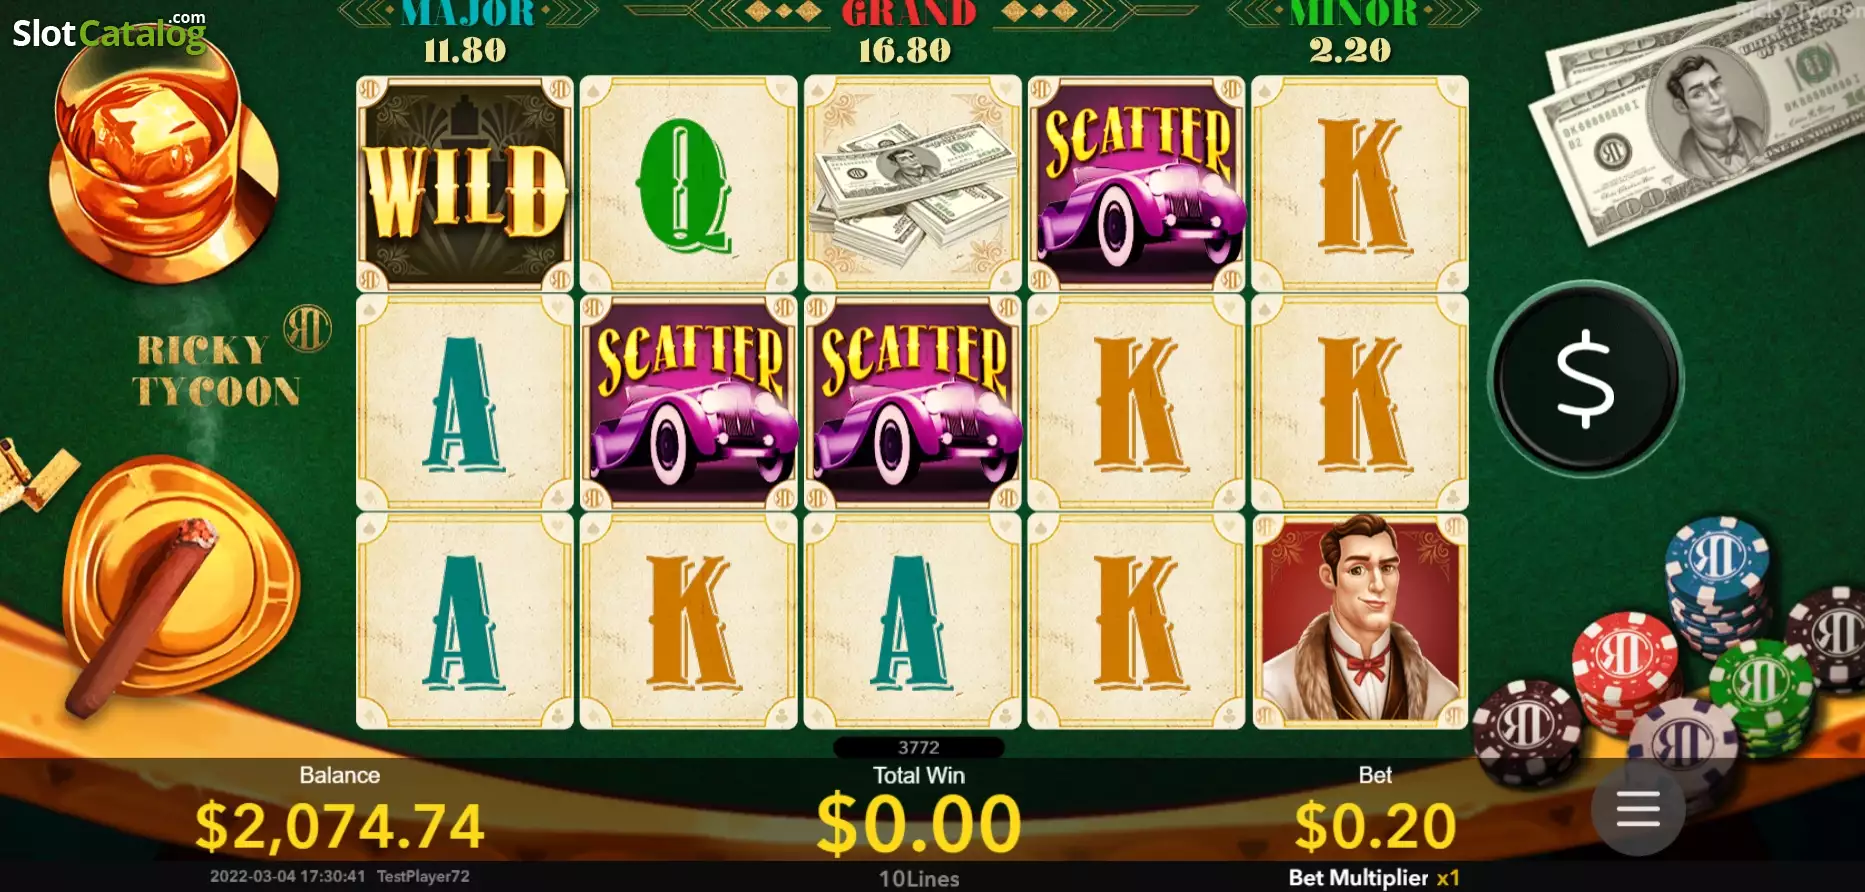Click the teal A in bottom-left tile
Image resolution: width=1865 pixels, height=892 pixels.
465,621
